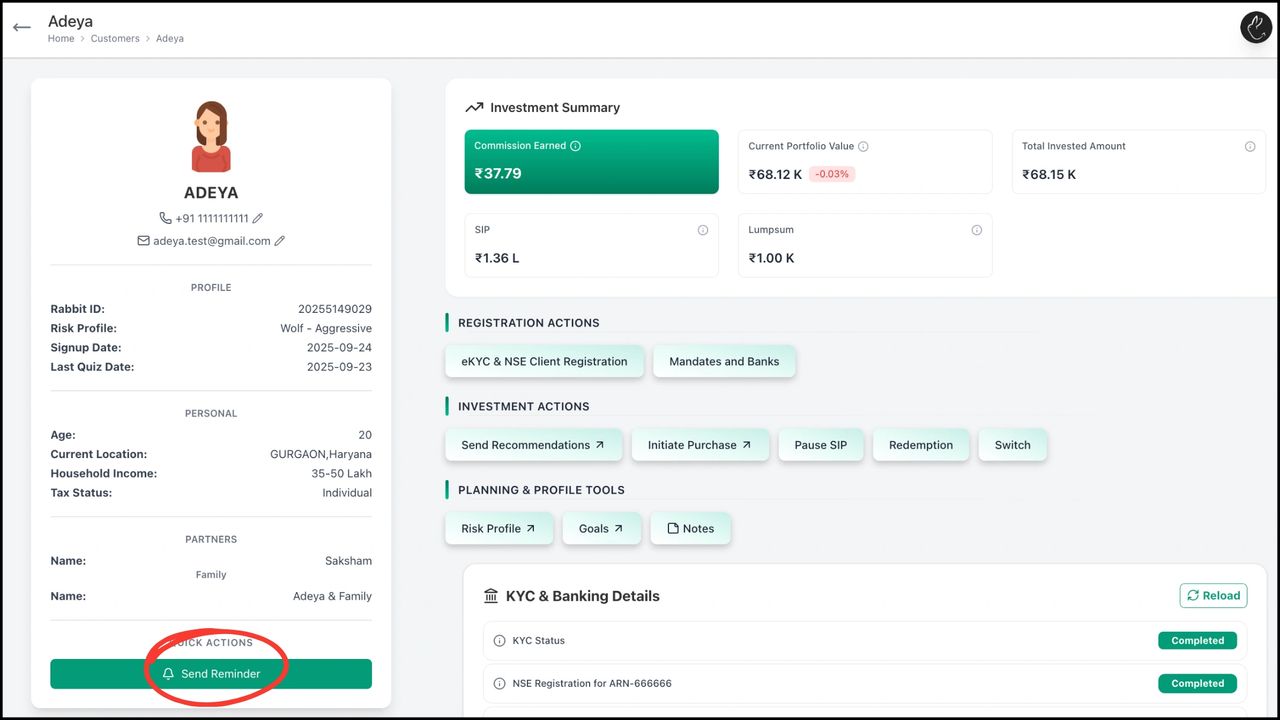1280x720 pixels.
Task: Click Commission Earned info icon
Action: click(575, 146)
